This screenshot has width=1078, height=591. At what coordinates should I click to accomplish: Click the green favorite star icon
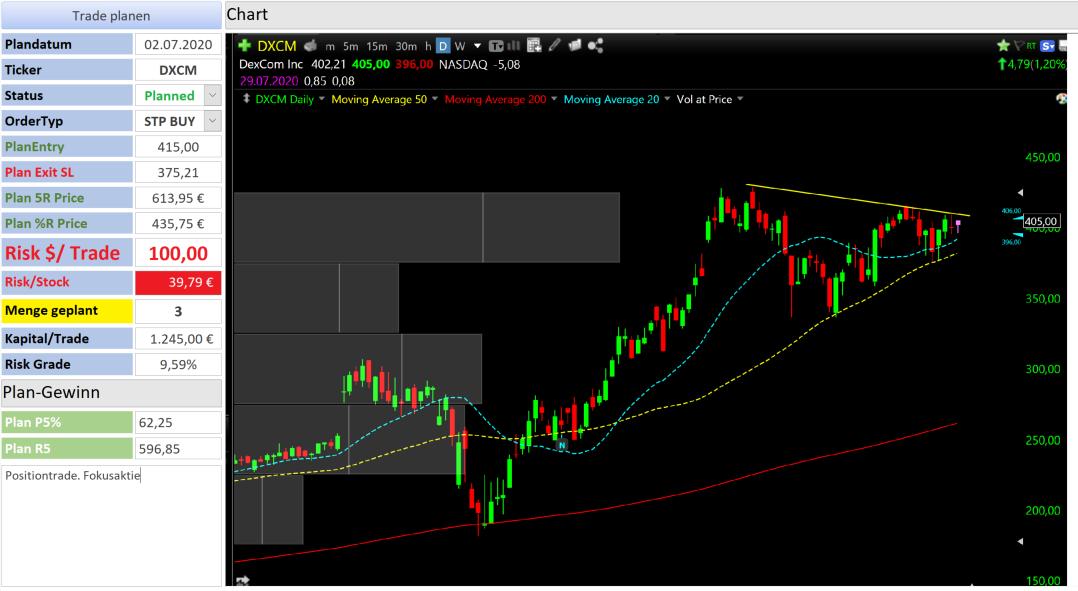1003,45
